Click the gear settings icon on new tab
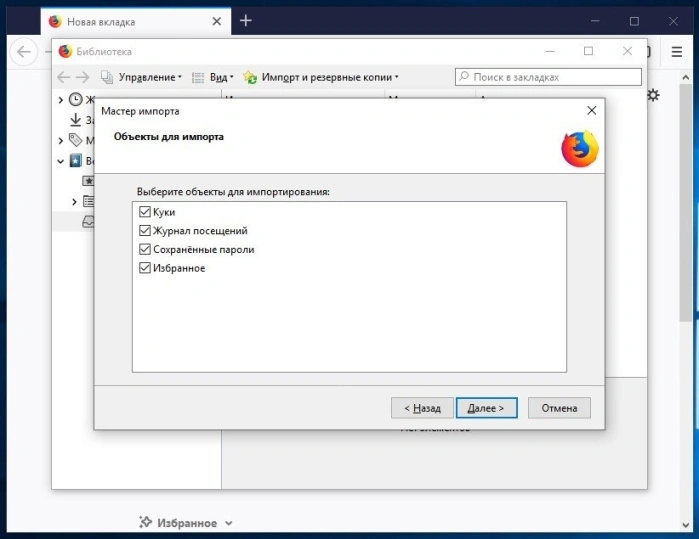 pyautogui.click(x=653, y=95)
